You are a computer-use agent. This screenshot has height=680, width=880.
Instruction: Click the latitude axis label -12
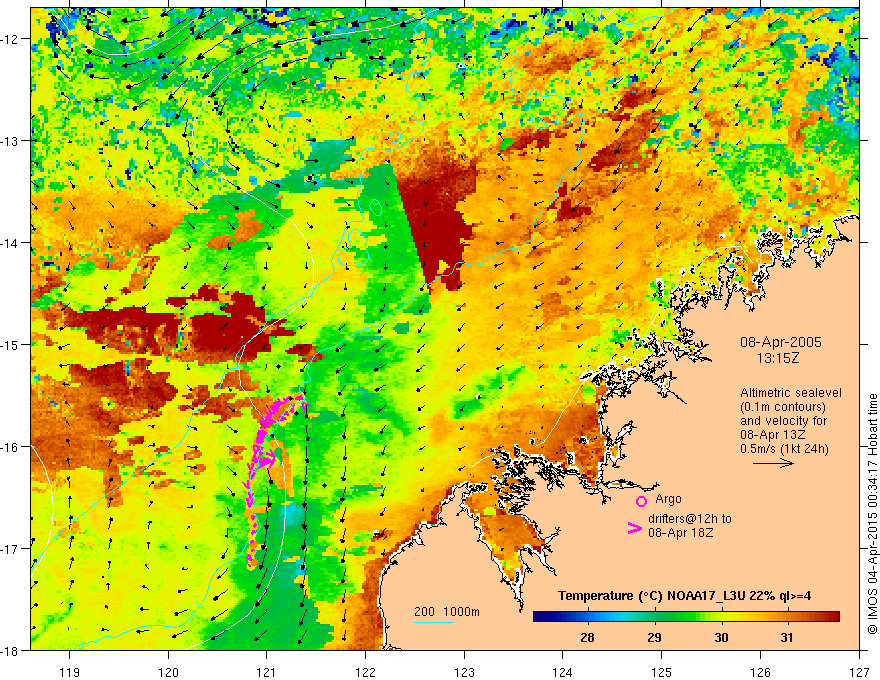click(11, 39)
